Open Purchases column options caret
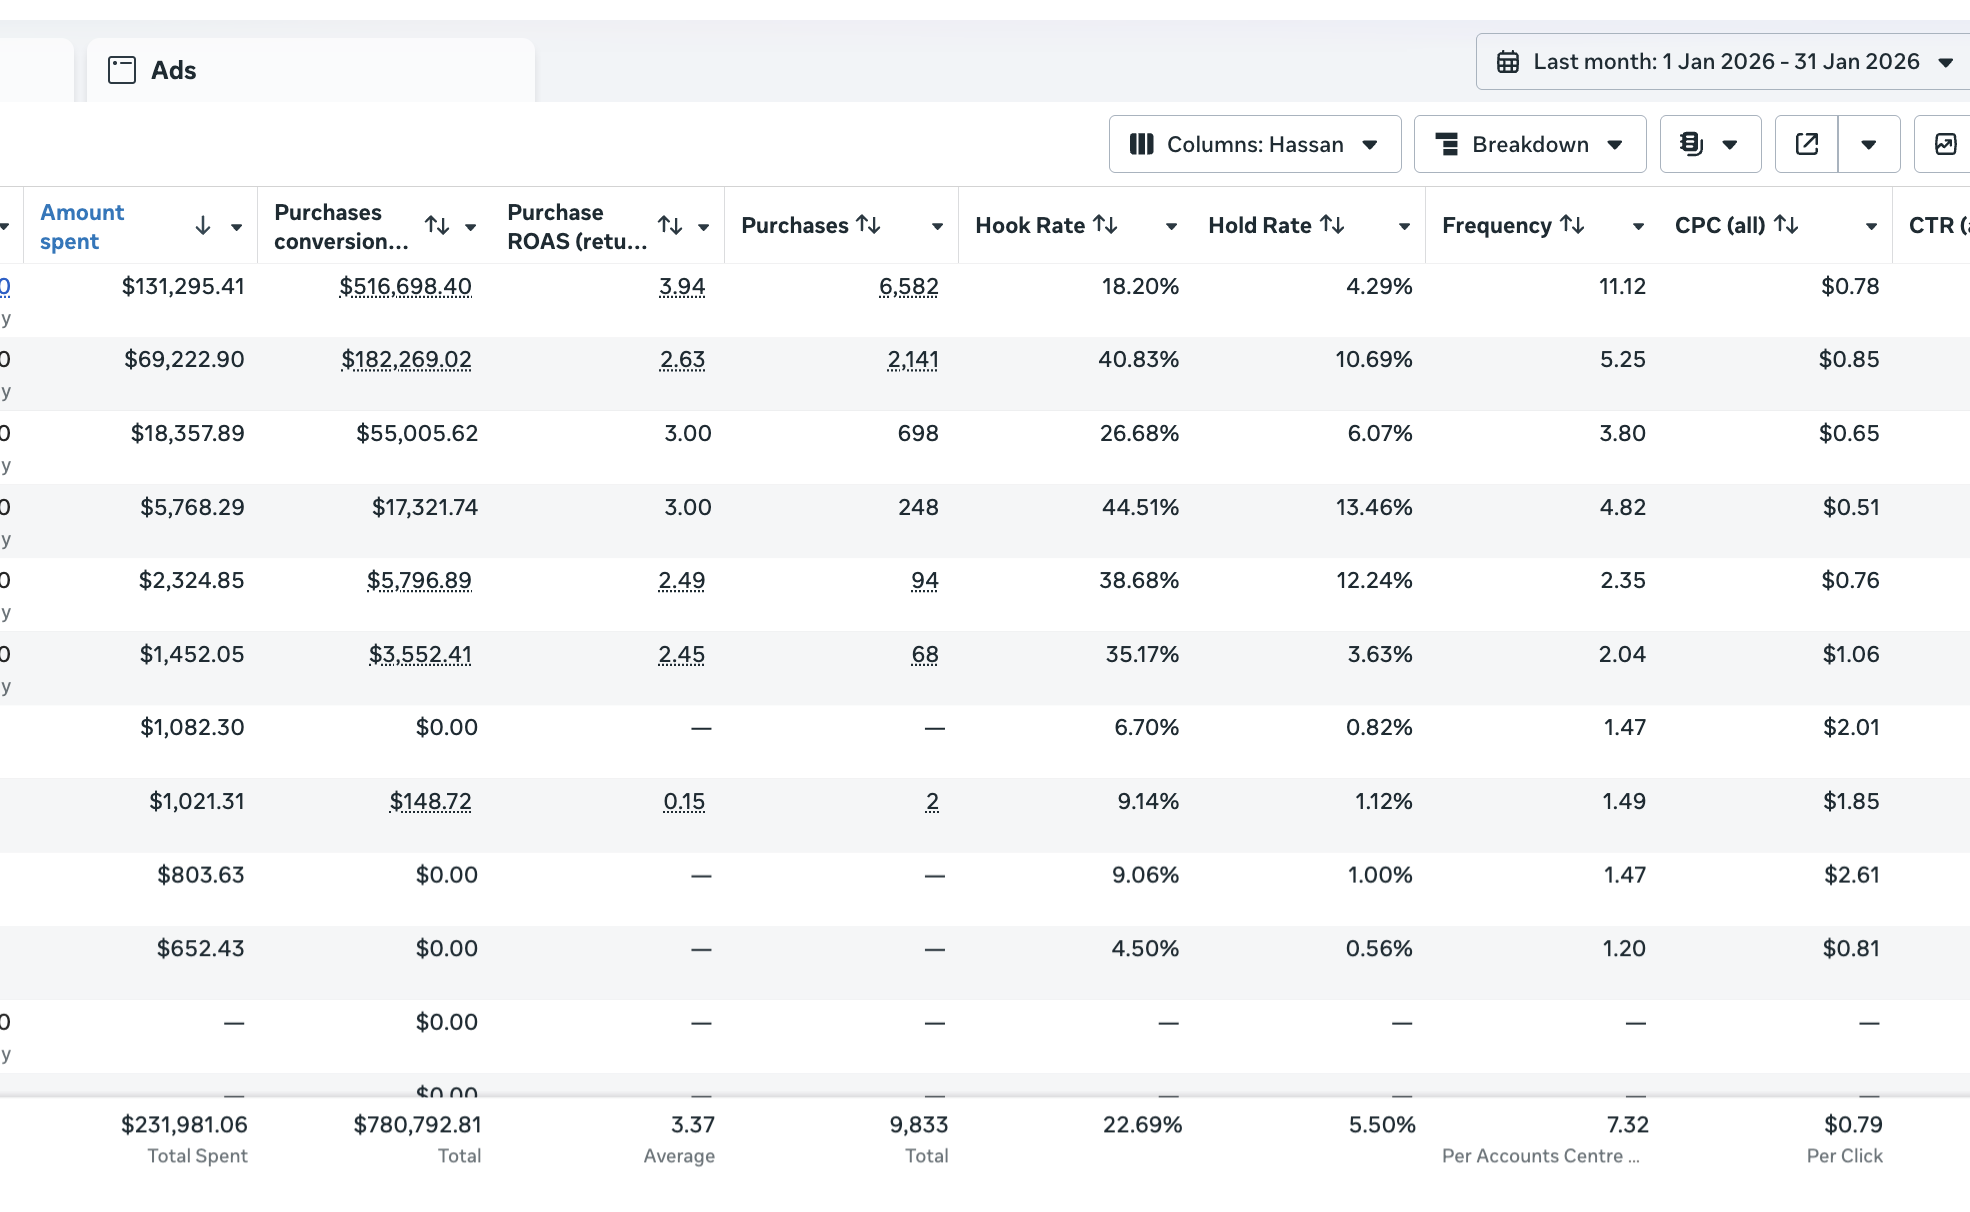1970x1212 pixels. (937, 227)
